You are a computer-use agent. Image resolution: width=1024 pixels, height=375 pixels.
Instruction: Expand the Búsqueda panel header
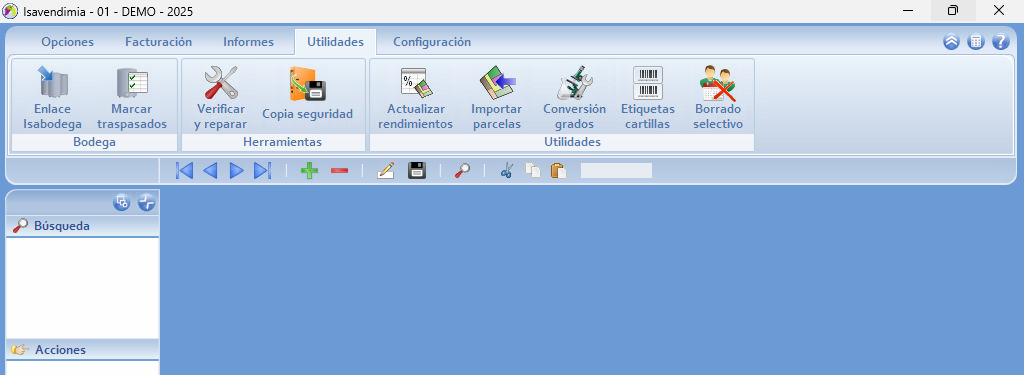pos(82,226)
